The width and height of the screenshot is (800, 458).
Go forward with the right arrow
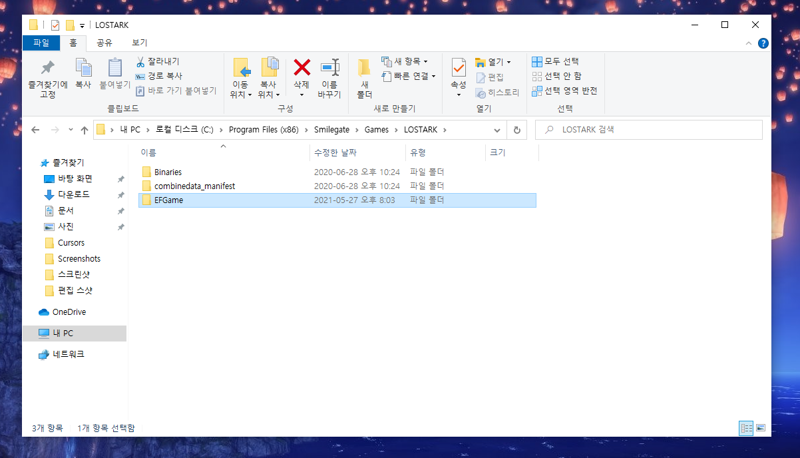[x=55, y=130]
